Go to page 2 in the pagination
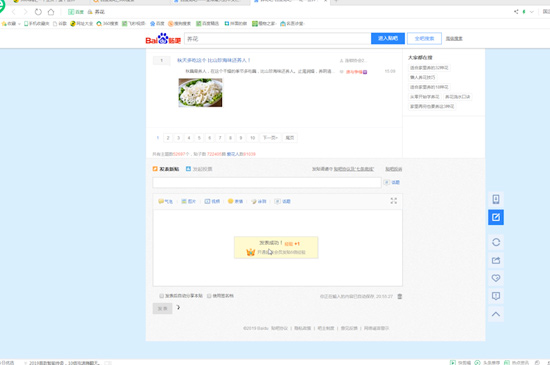This screenshot has width=550, height=365. coord(168,138)
